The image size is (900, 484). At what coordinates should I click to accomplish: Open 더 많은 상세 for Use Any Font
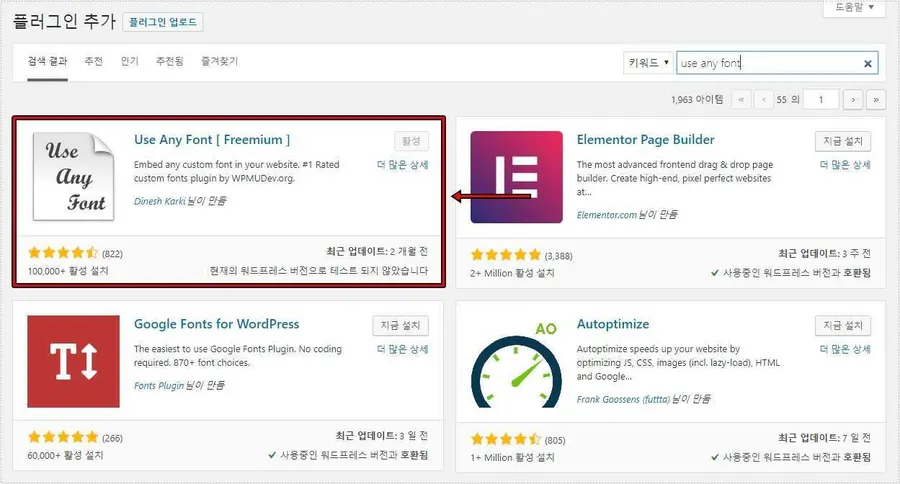click(x=402, y=165)
